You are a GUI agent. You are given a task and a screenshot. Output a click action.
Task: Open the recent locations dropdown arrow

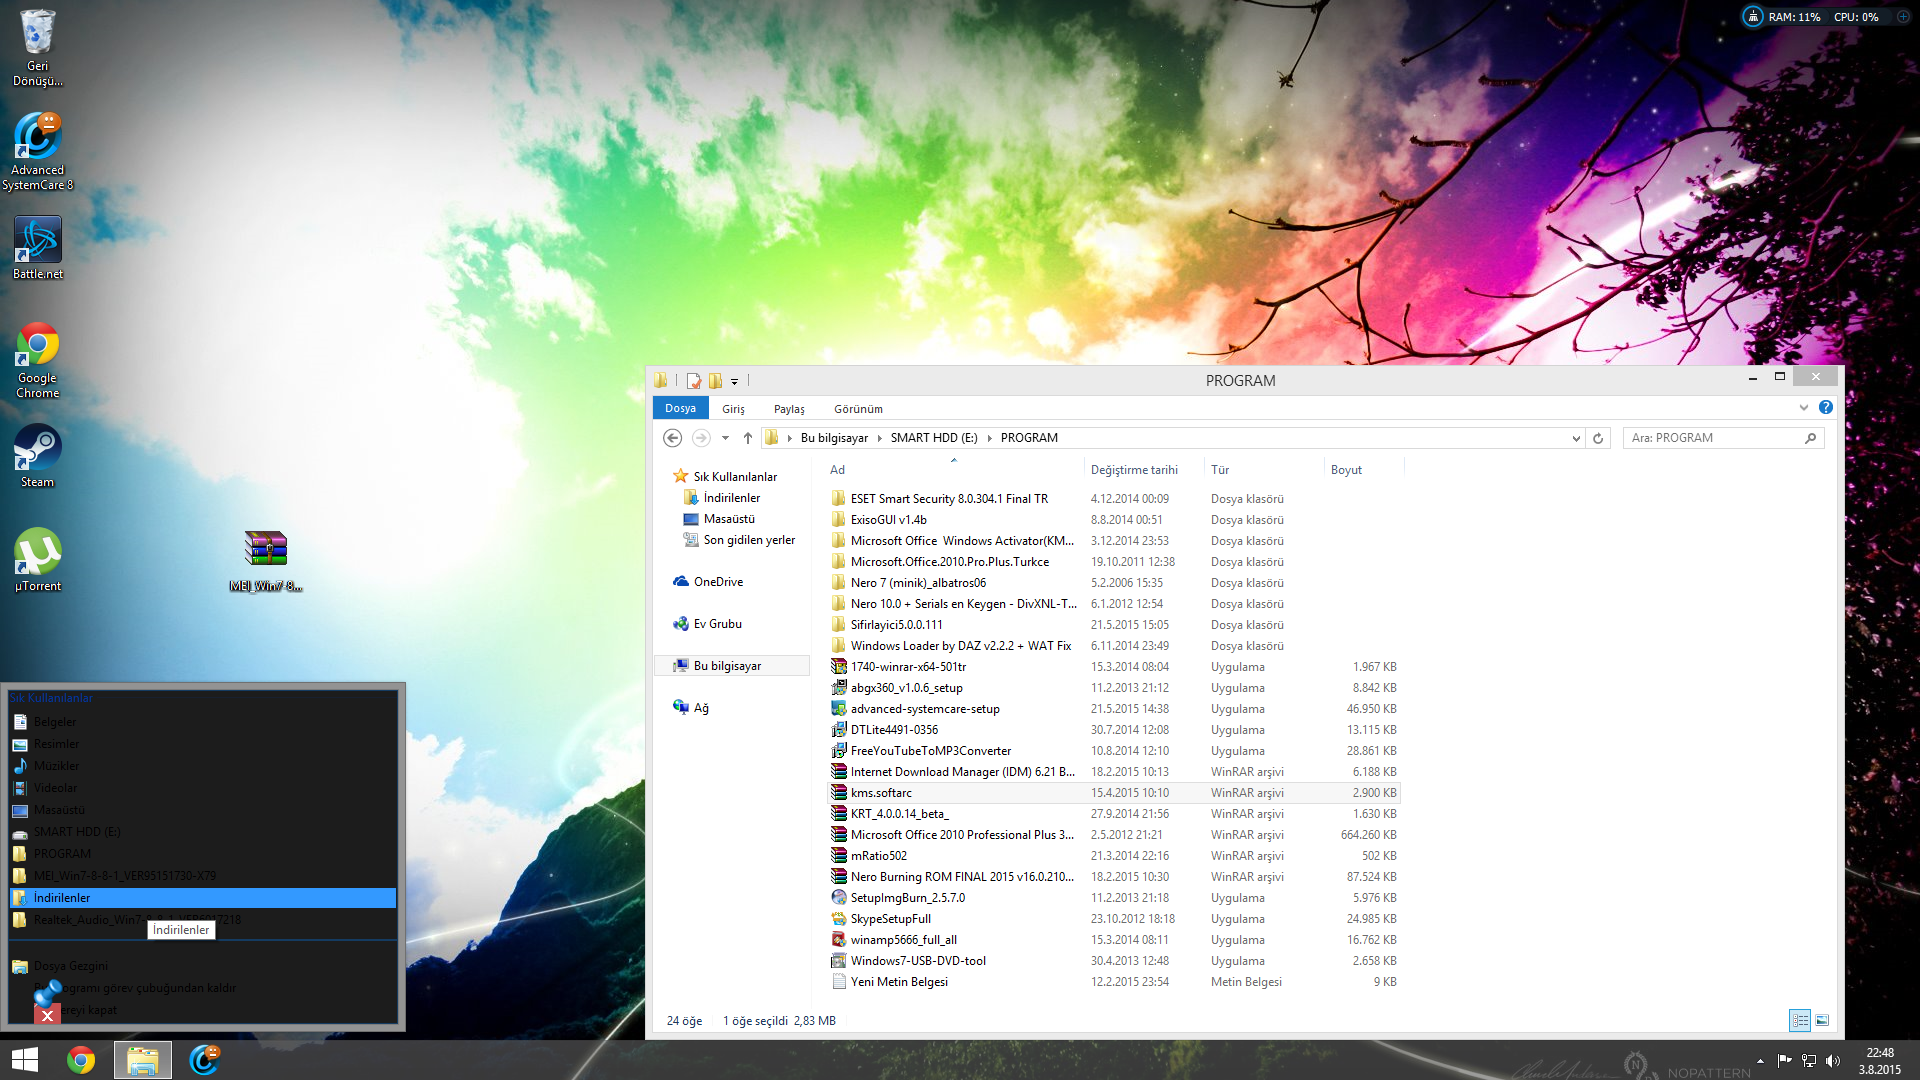click(x=725, y=438)
